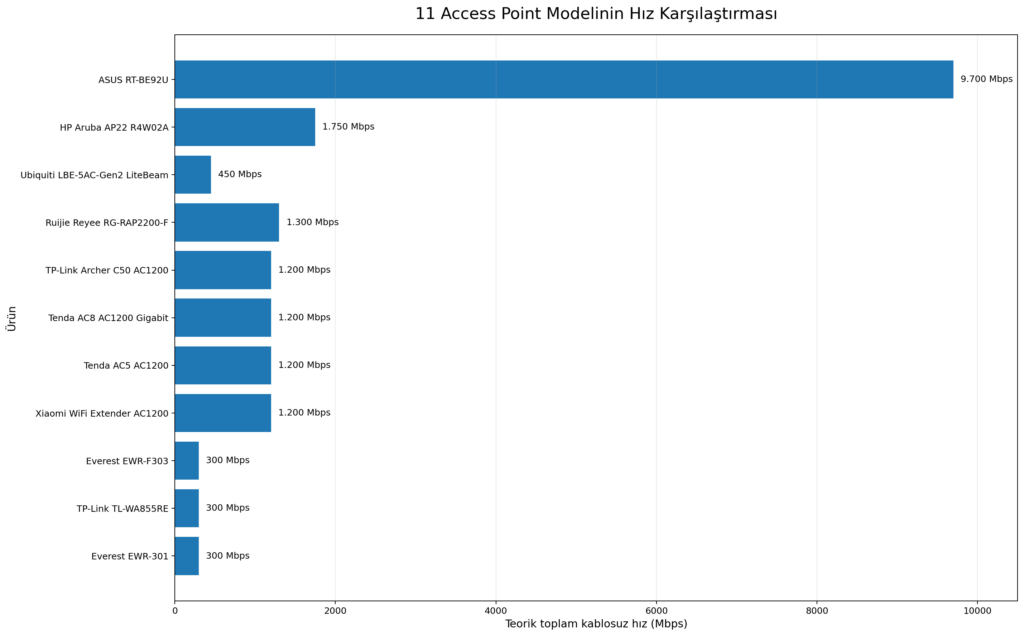Click the 'TP-Link TL-WA855RE' label
Image resolution: width=1024 pixels, height=636 pixels.
pos(122,509)
